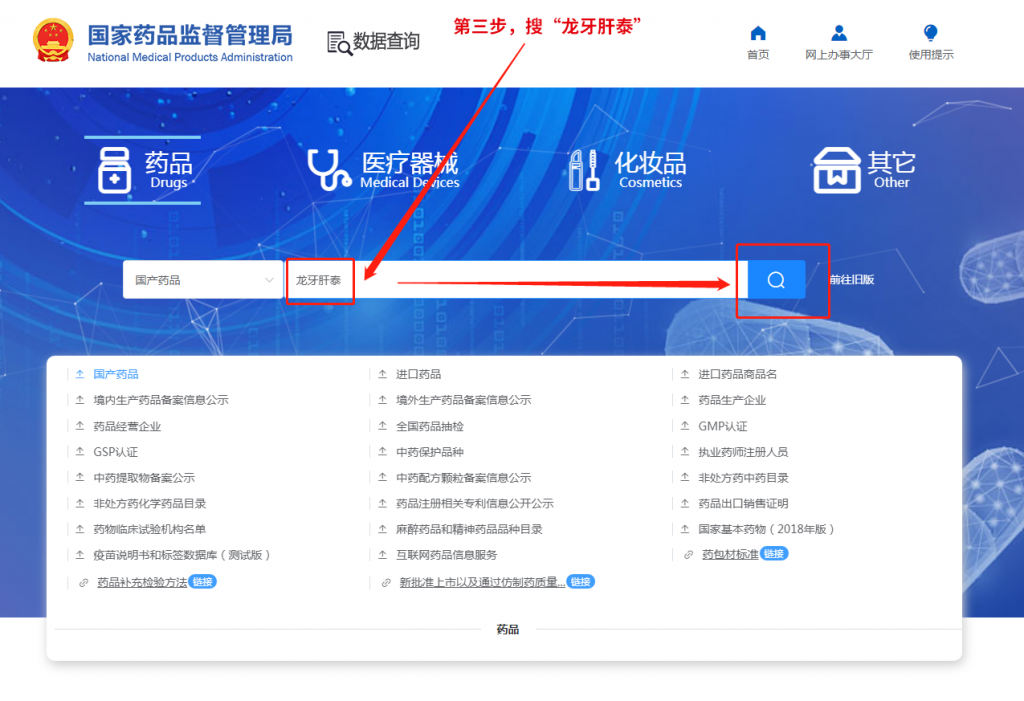Screen dimensions: 1024x701
Task: Open 网上办事大厅 person icon
Action: [839, 33]
